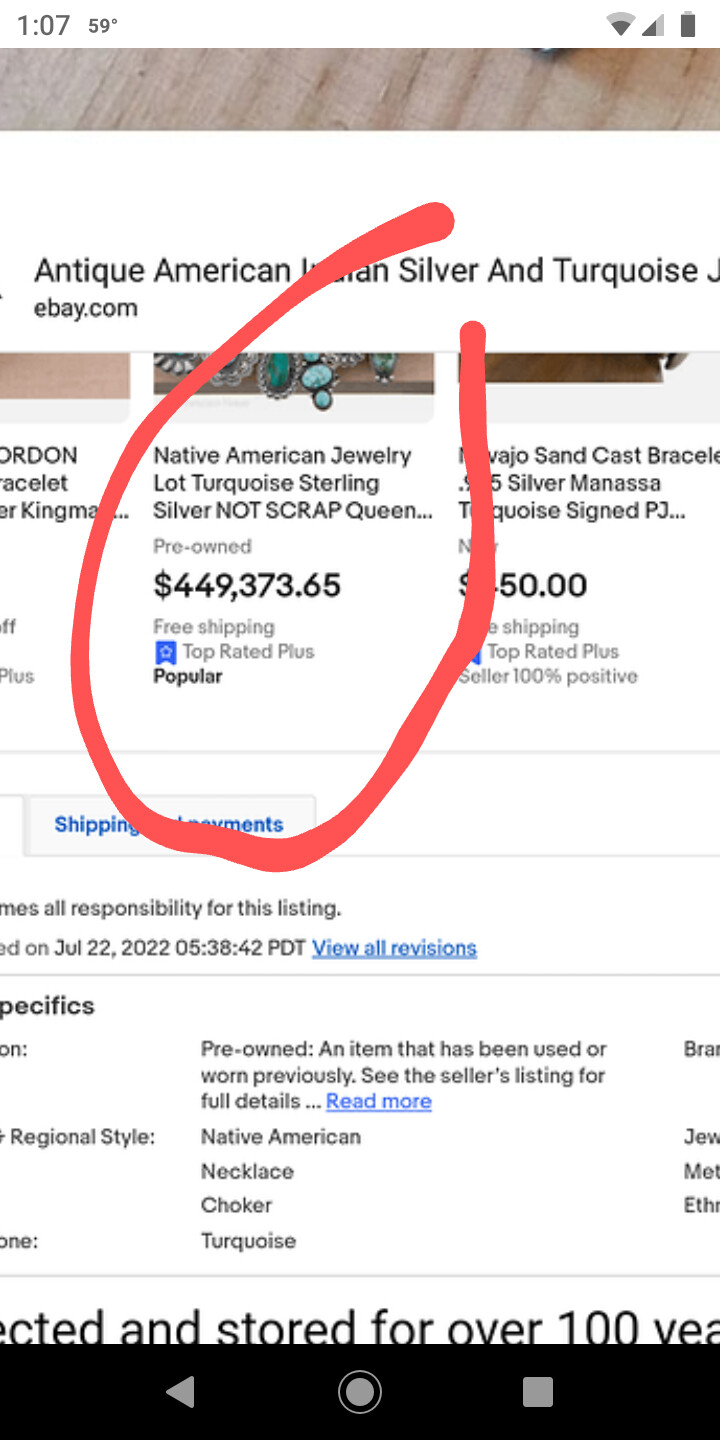Tap the battery status icon
Screen dimensions: 720x1440
pyautogui.click(x=688, y=25)
